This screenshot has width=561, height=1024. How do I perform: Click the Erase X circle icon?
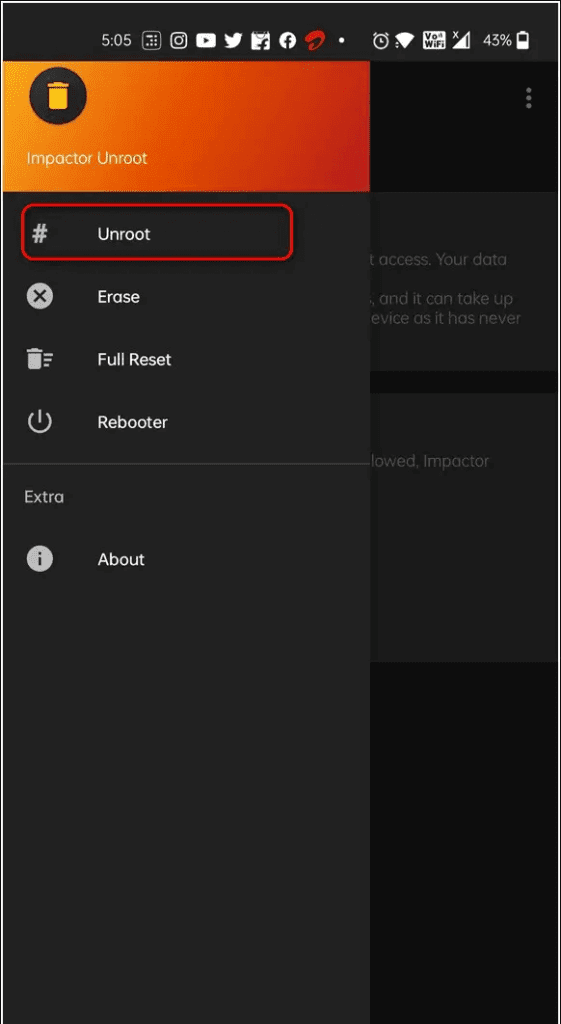pos(40,296)
